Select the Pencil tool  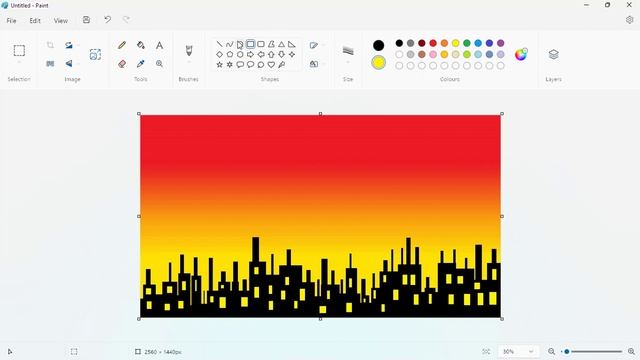122,45
